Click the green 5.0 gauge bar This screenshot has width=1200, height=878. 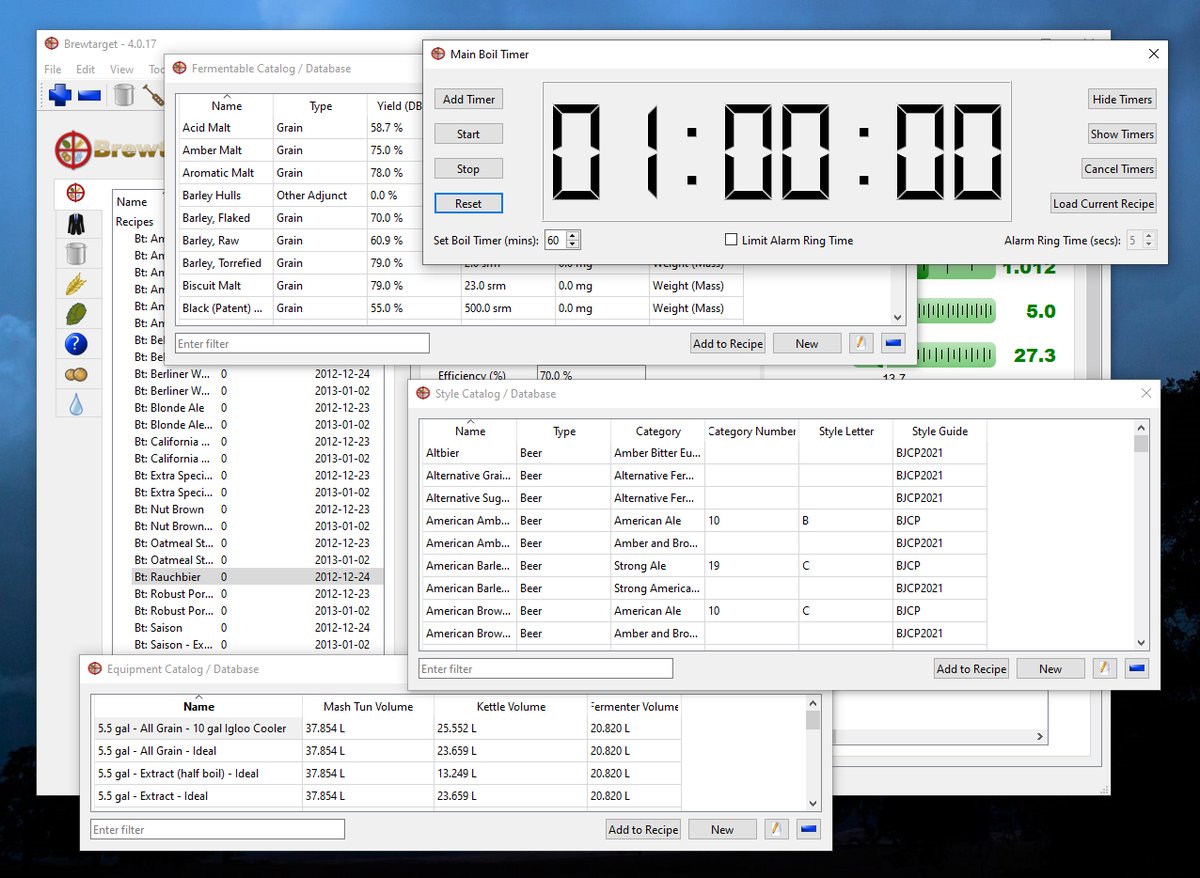(956, 311)
